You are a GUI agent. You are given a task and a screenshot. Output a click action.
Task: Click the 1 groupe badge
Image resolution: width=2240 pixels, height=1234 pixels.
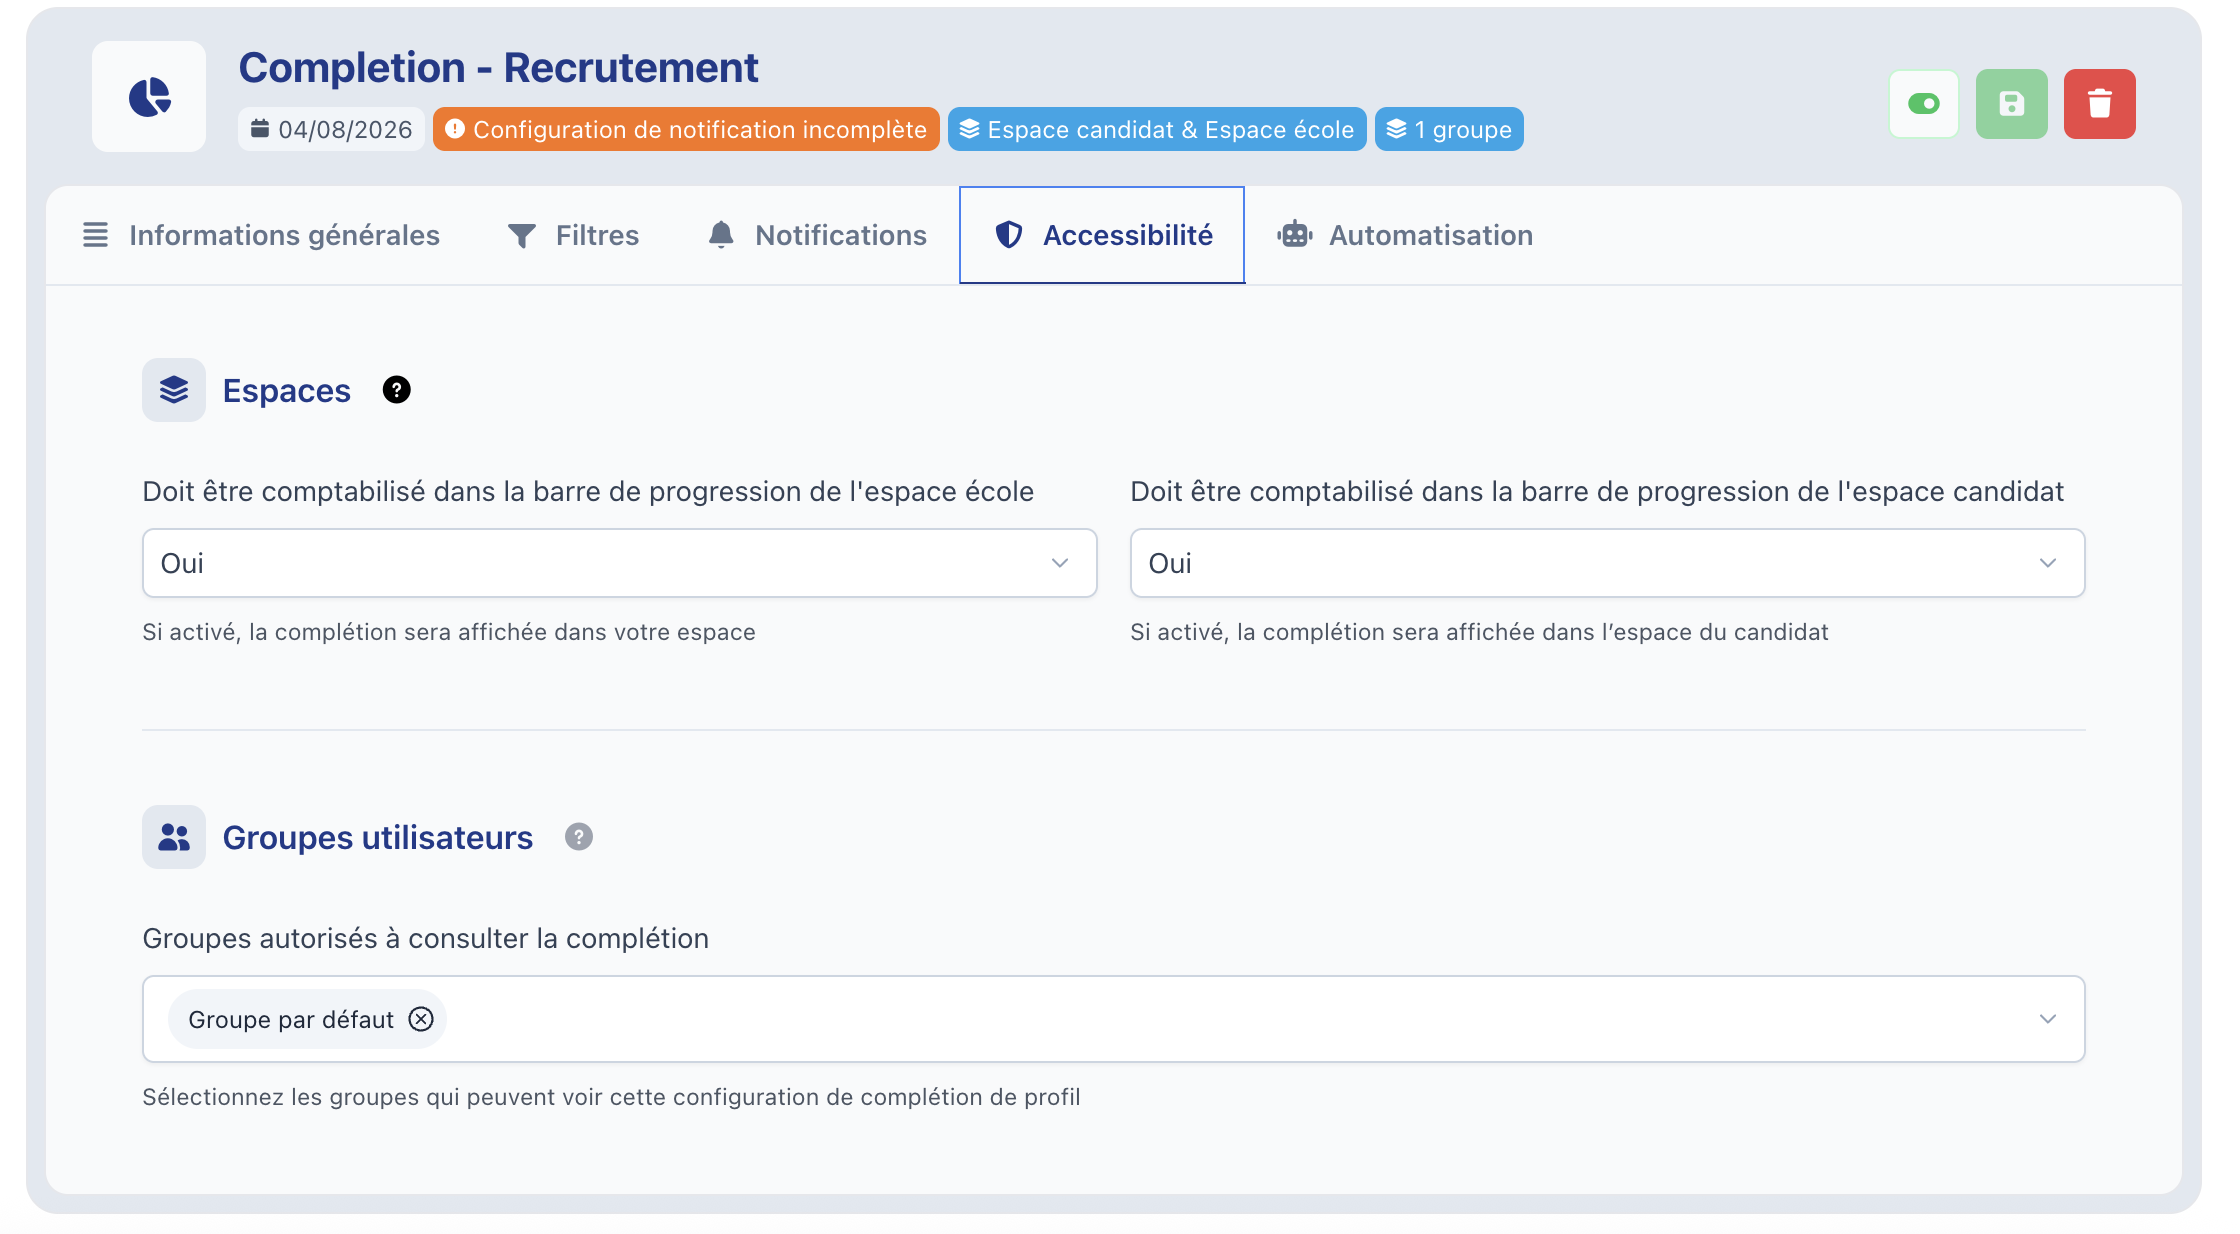pyautogui.click(x=1449, y=129)
